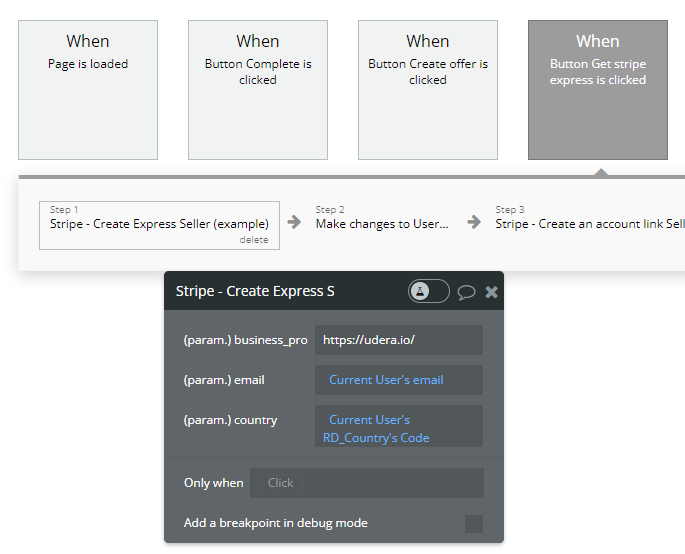Click the panel title Stripe - Create Express S

pyautogui.click(x=255, y=292)
